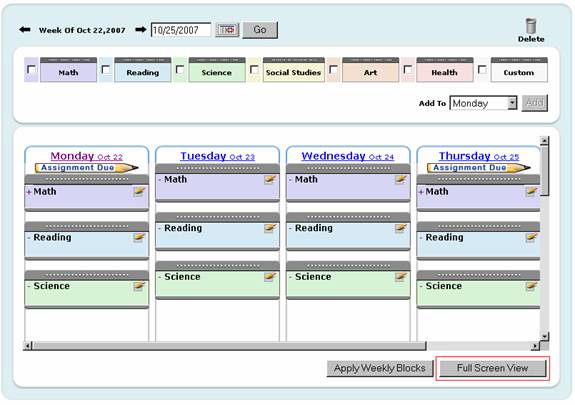This screenshot has width=575, height=405.
Task: Advance to next week with right arrow
Action: (x=140, y=29)
